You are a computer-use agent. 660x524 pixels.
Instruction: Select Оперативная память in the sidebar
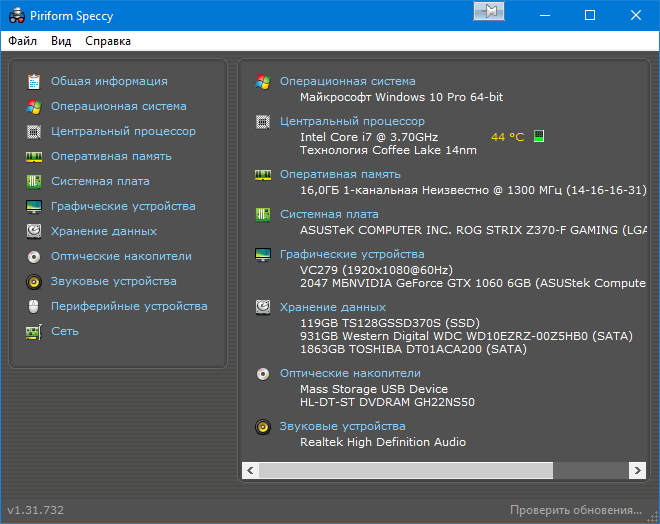pos(111,156)
